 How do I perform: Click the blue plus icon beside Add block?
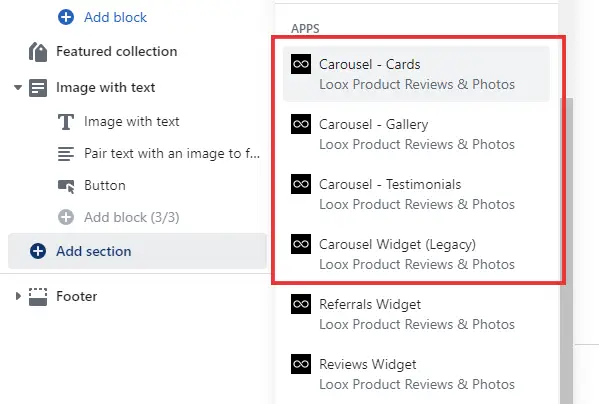(x=66, y=17)
